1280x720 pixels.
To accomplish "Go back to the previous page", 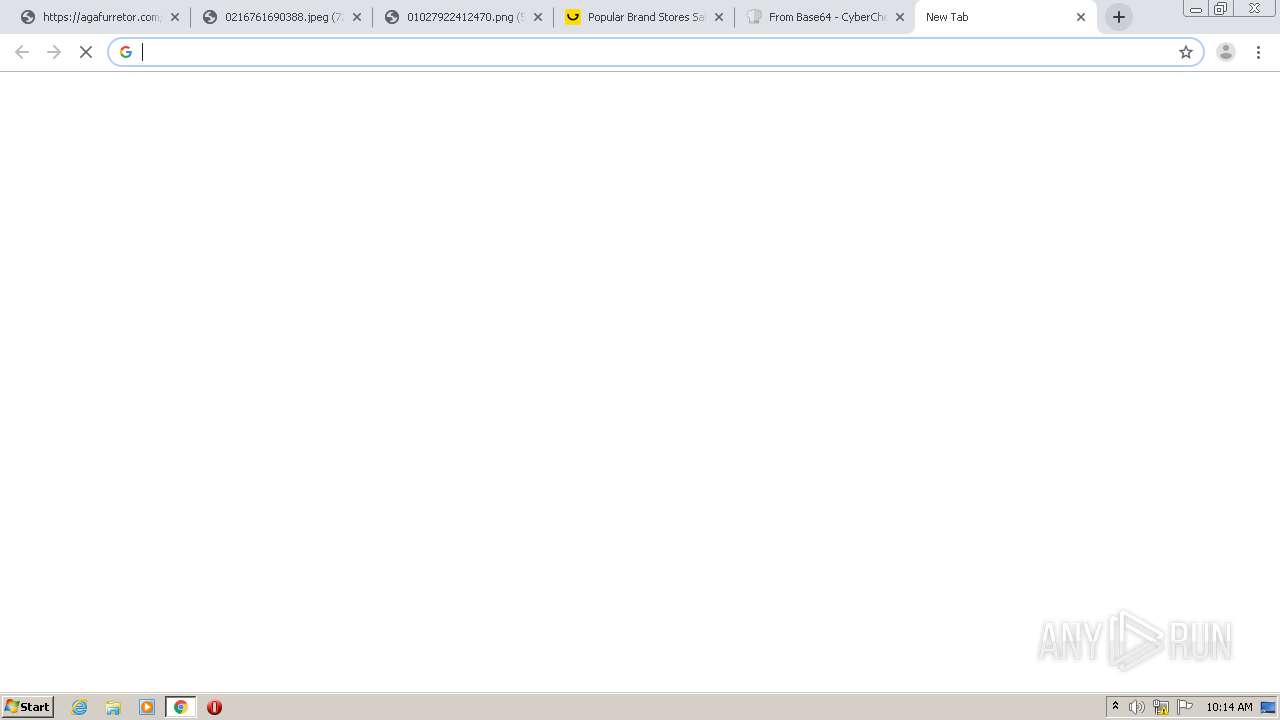I will click(22, 52).
